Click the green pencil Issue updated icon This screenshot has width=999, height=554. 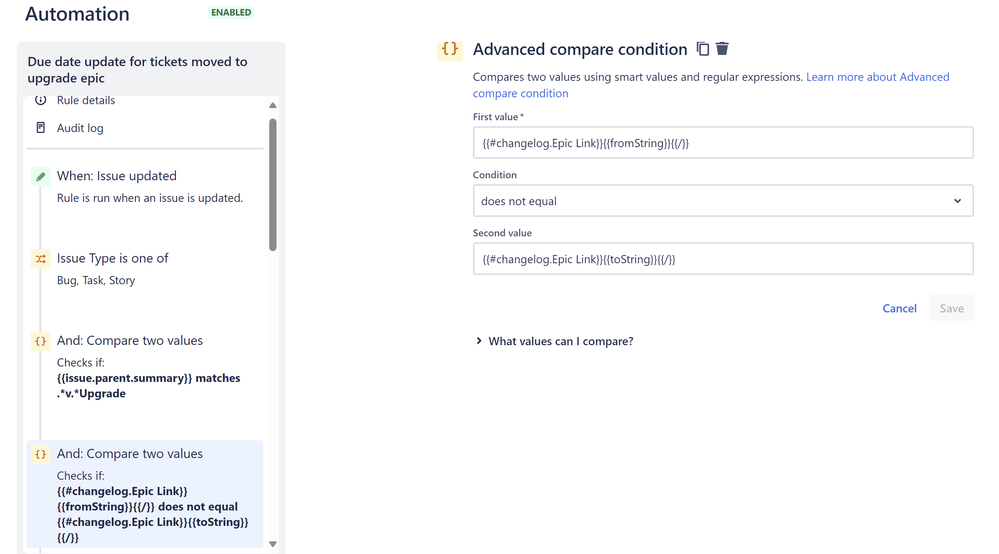click(41, 176)
